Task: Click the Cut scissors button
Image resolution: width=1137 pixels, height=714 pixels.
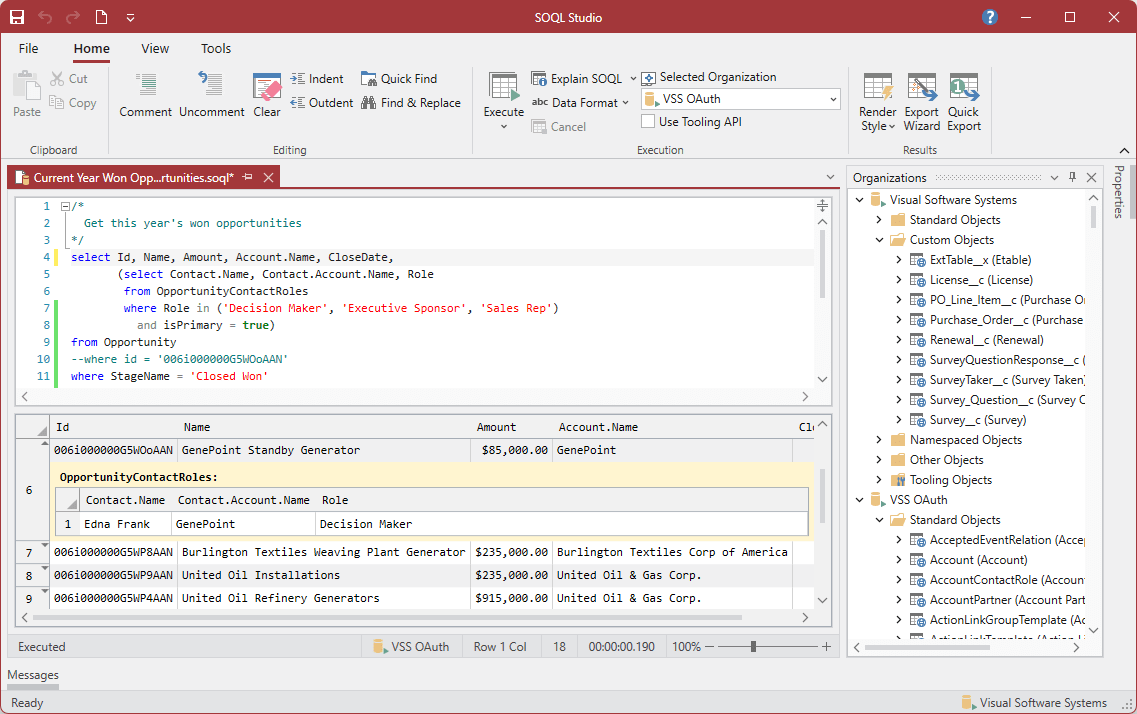Action: (69, 79)
